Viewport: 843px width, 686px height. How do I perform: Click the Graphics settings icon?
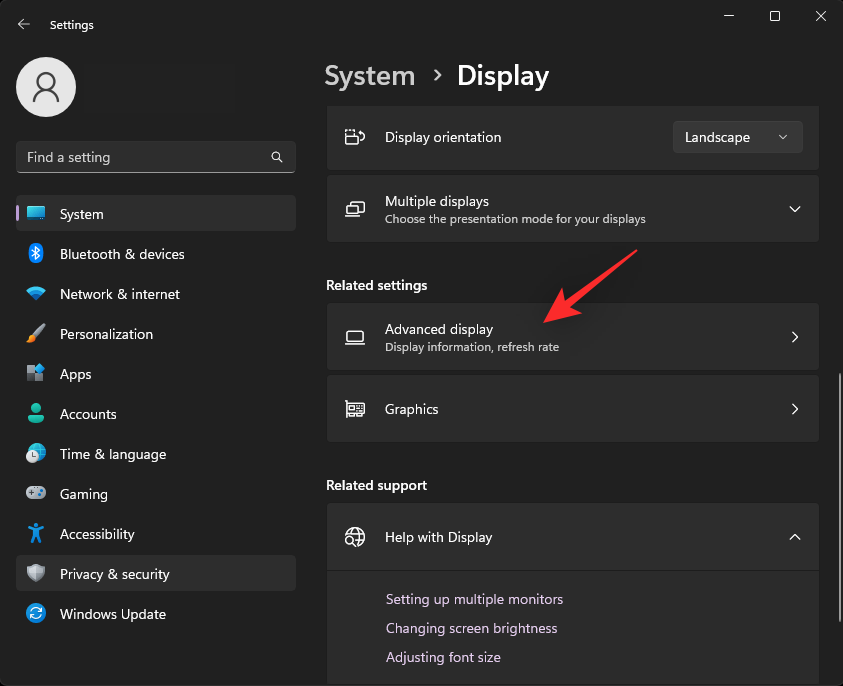click(355, 408)
